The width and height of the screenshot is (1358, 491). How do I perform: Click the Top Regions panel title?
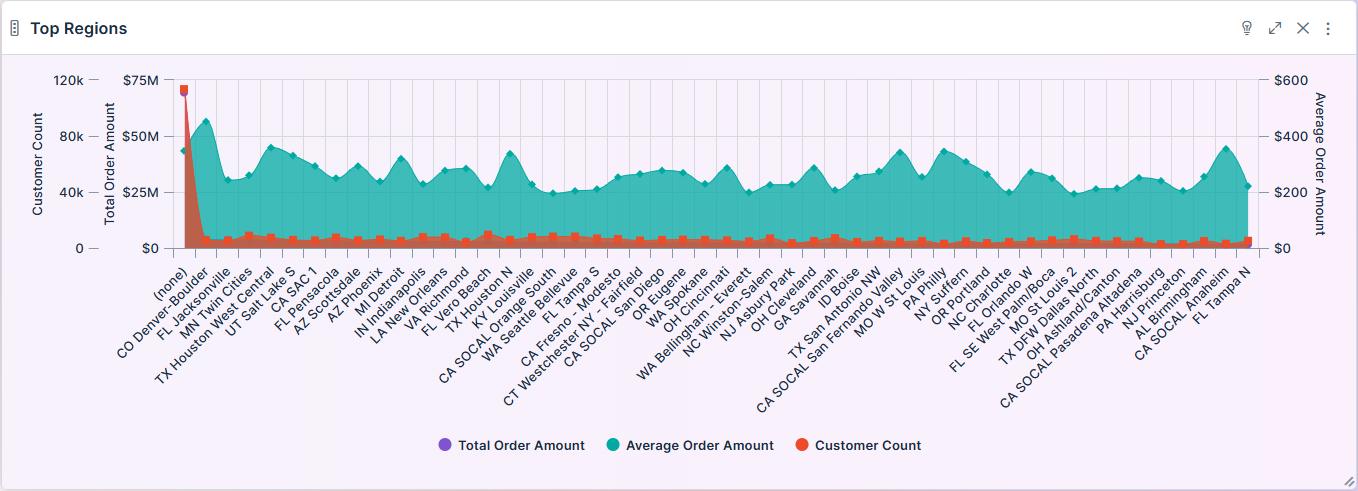click(x=79, y=28)
